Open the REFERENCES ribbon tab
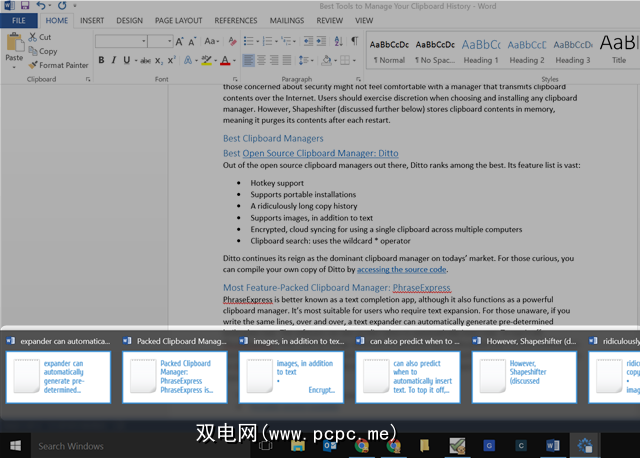This screenshot has height=458, width=640. tap(235, 20)
